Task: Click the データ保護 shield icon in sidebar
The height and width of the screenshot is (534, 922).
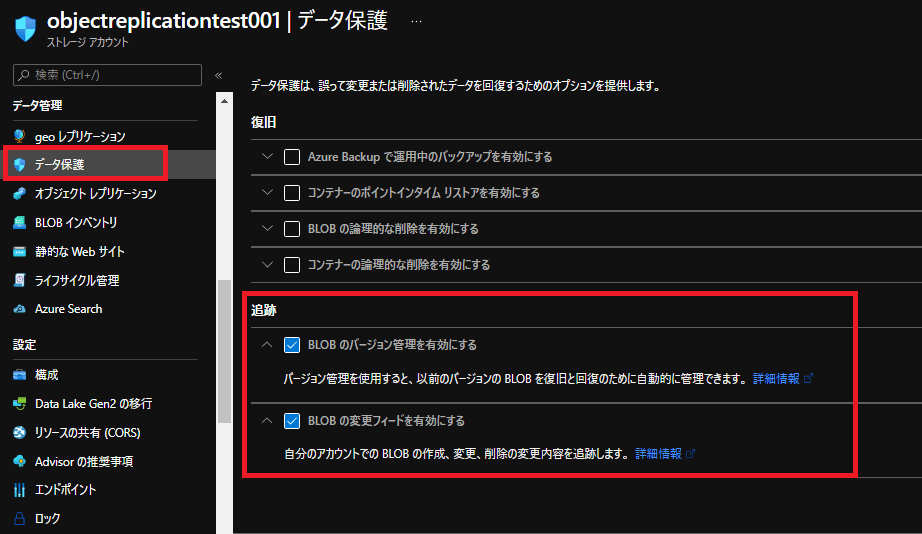Action: 19,165
